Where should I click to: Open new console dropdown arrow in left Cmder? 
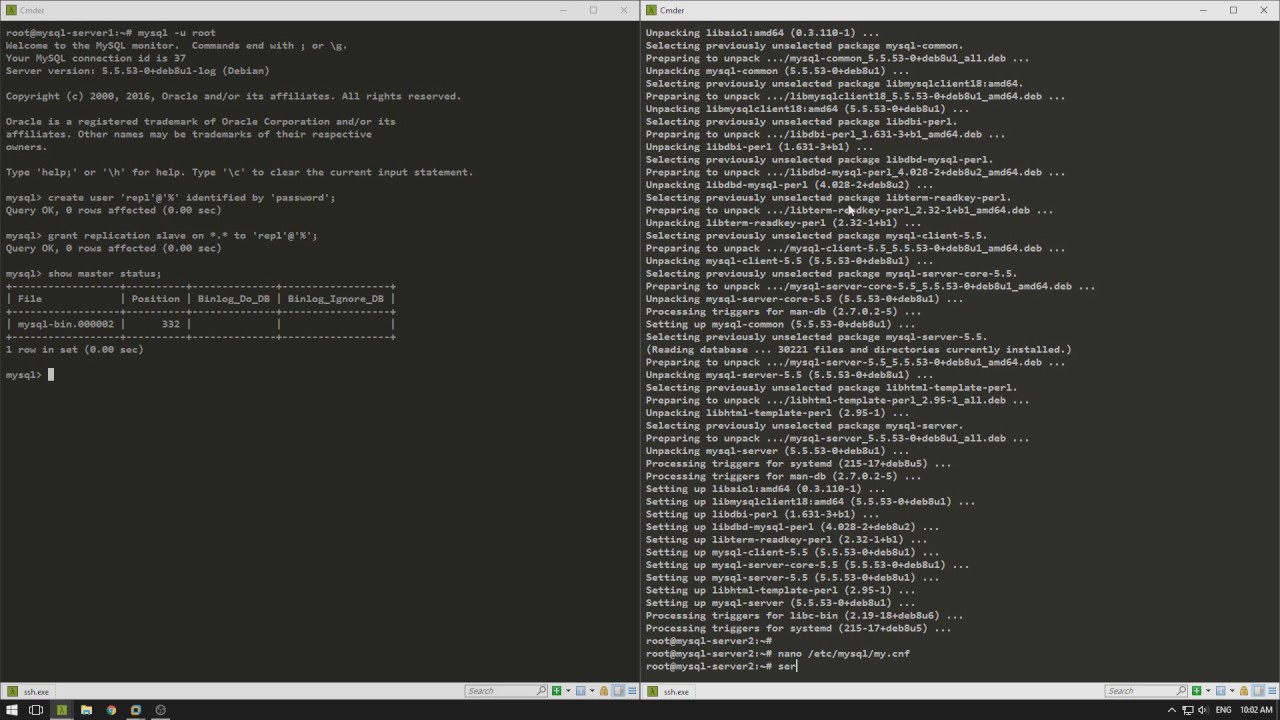coord(568,691)
